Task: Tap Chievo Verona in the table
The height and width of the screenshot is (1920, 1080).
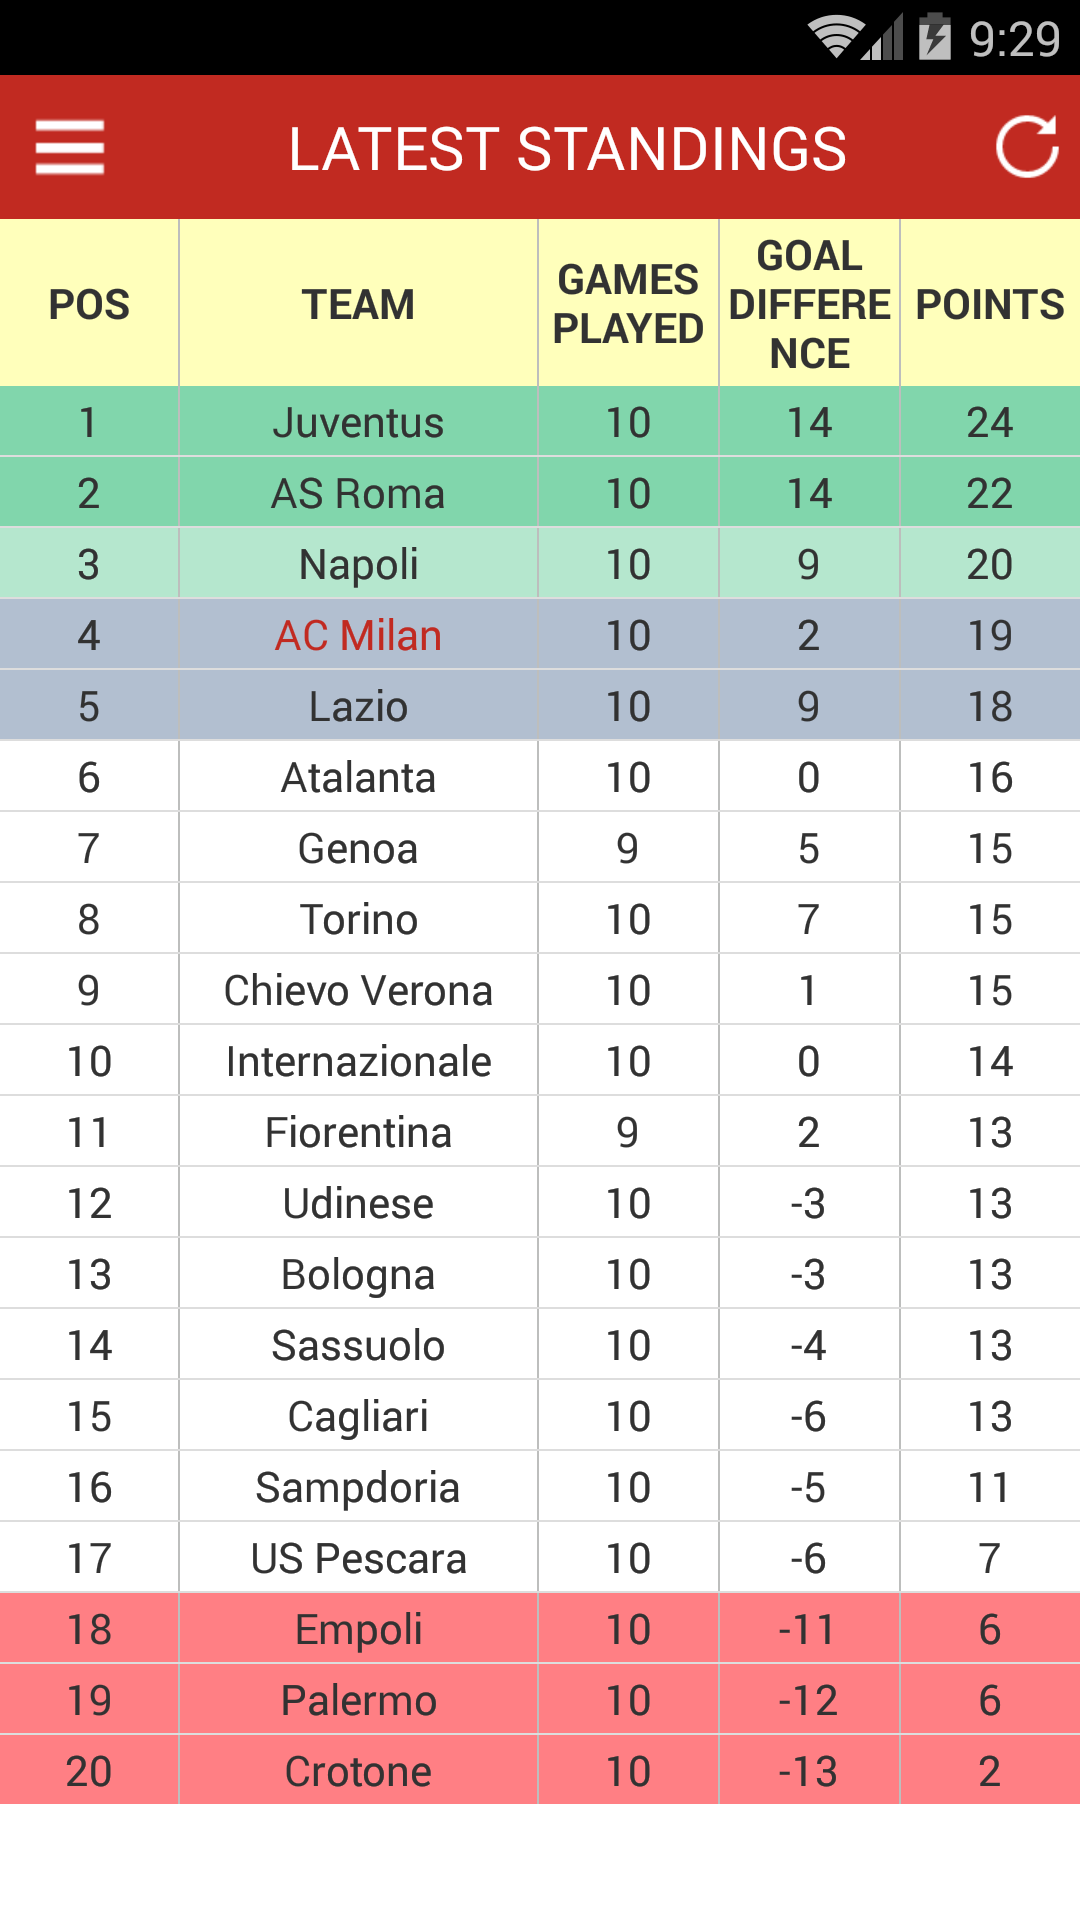Action: pyautogui.click(x=358, y=991)
